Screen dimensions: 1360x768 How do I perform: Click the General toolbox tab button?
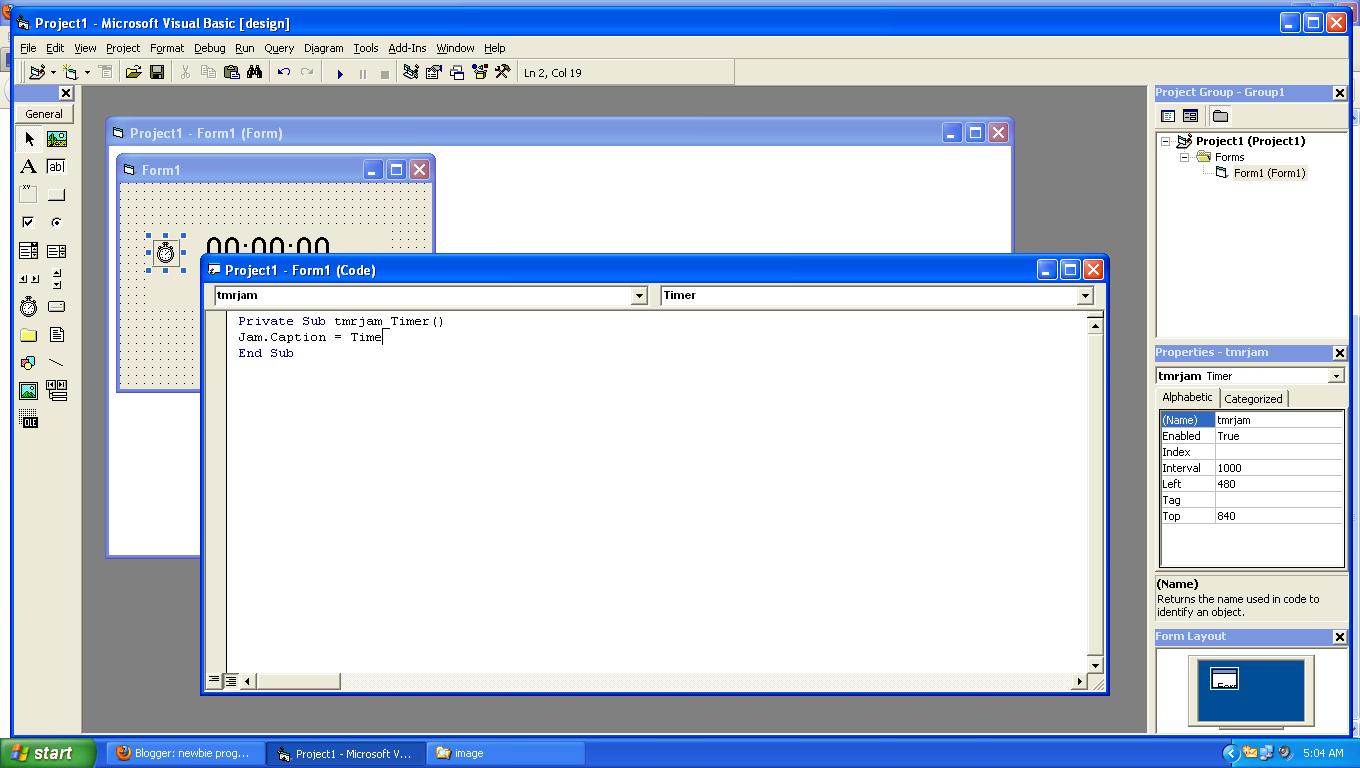click(44, 114)
